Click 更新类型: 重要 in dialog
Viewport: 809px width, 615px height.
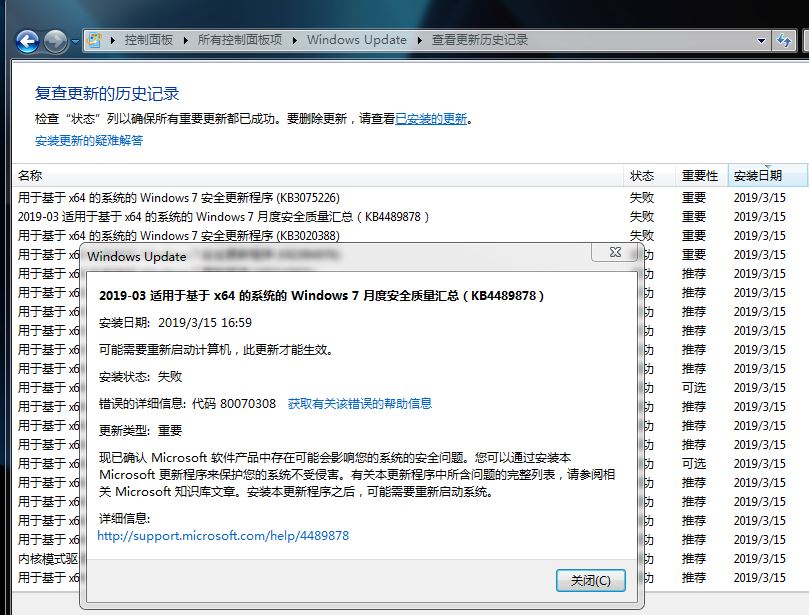(140, 430)
